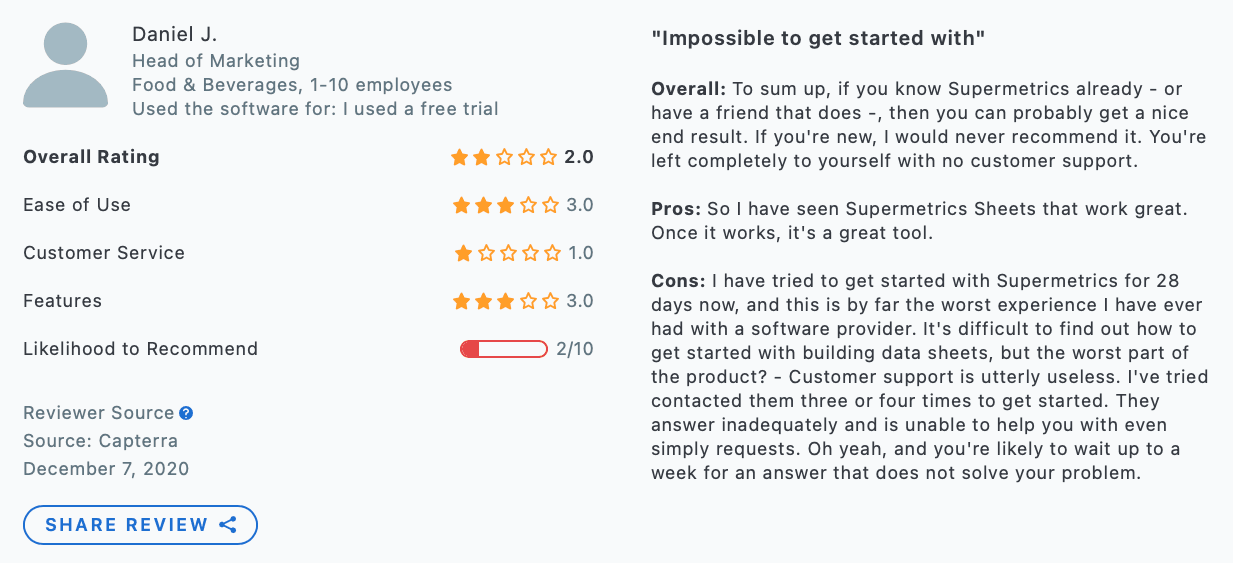Click the Reviewer Source label
Screen dimensions: 1233x563
(x=99, y=413)
